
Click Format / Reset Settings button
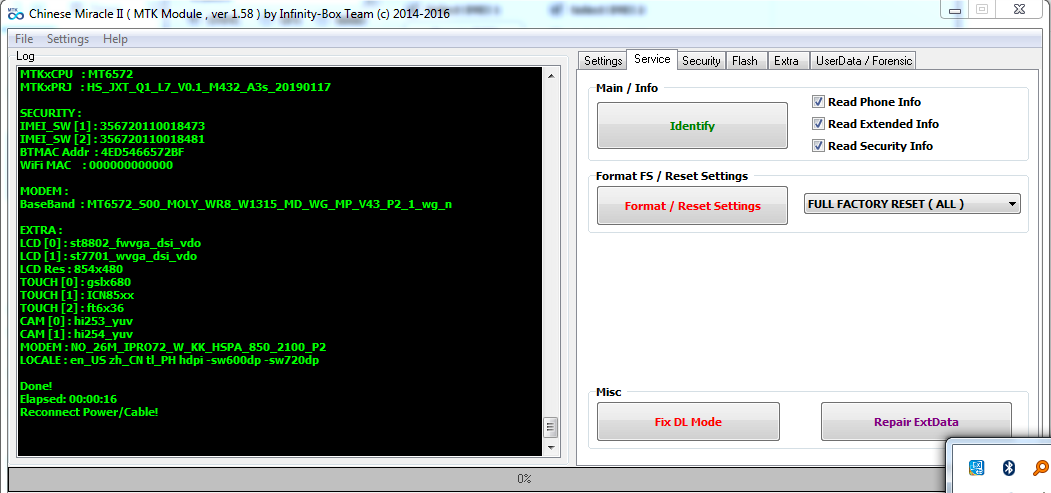[x=692, y=206]
